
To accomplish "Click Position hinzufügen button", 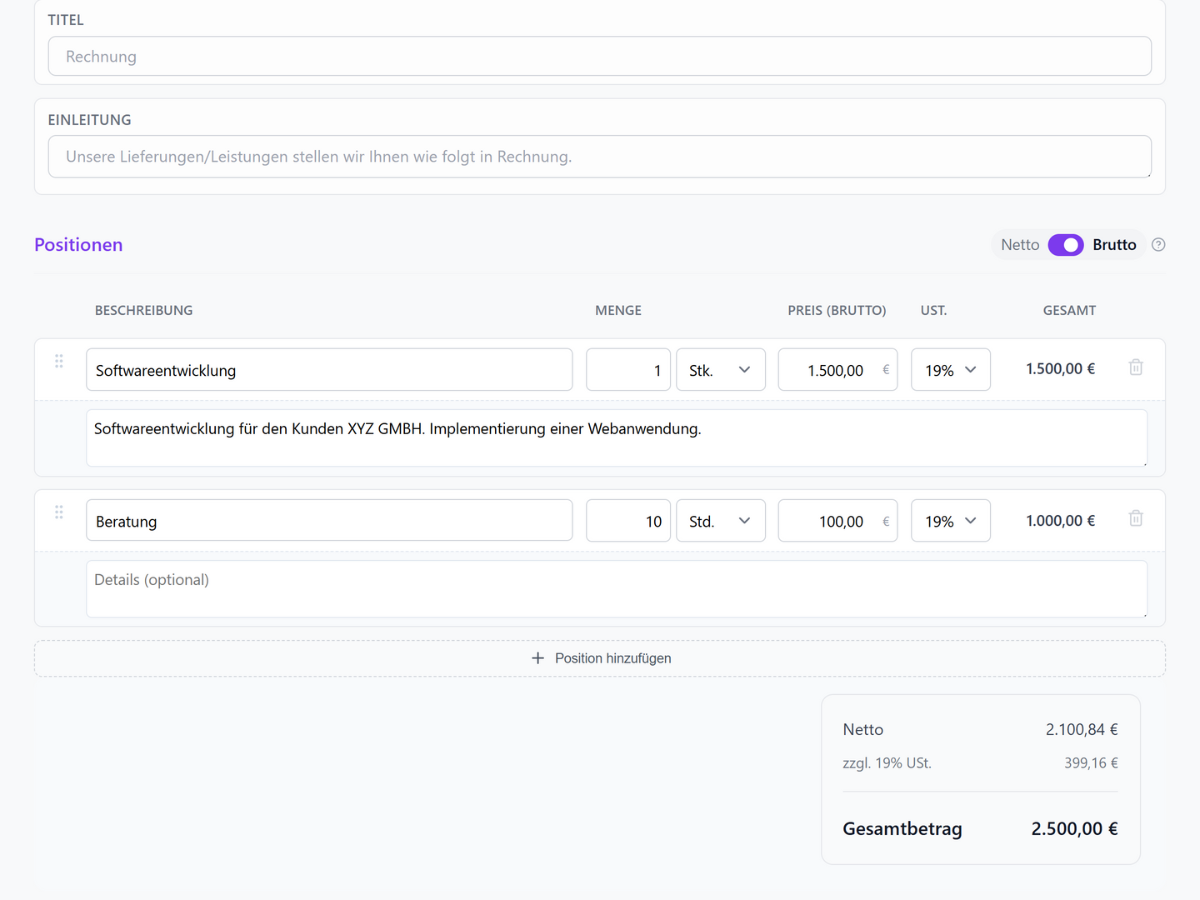I will point(600,658).
